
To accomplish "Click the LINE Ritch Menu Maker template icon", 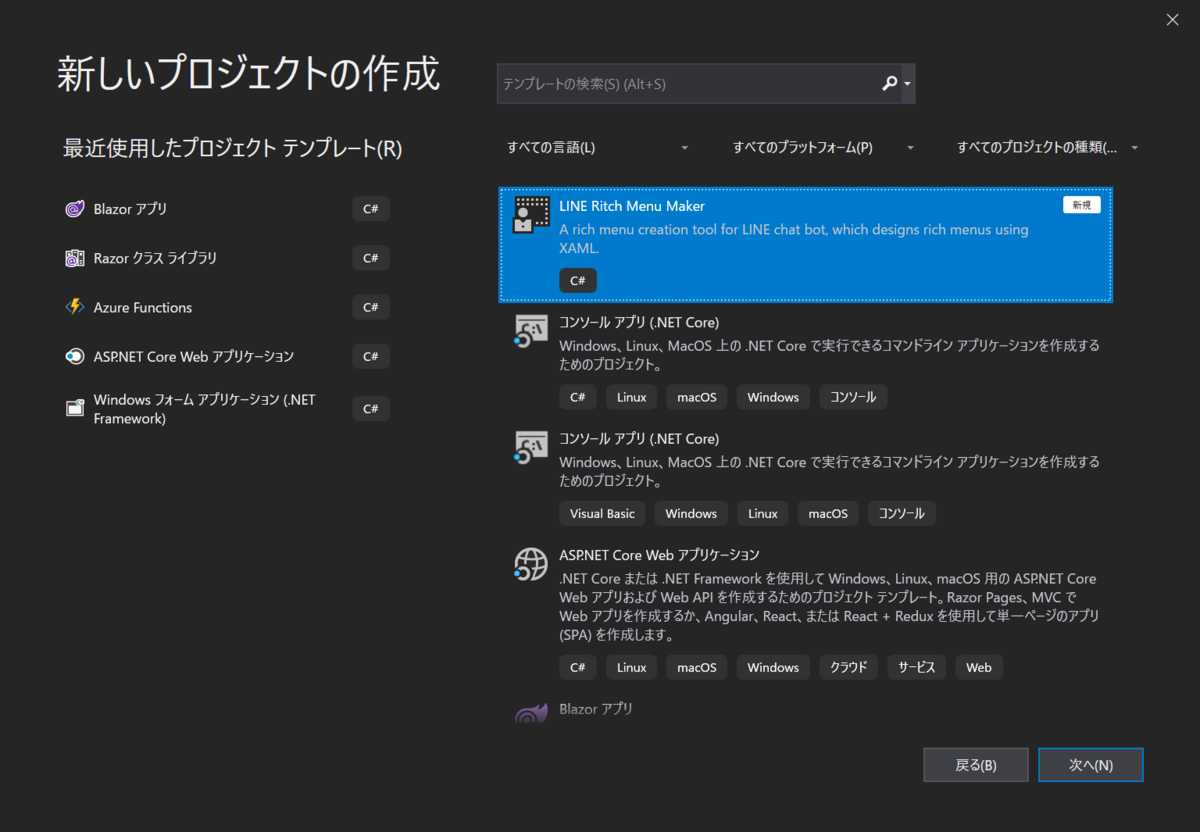I will pyautogui.click(x=531, y=215).
